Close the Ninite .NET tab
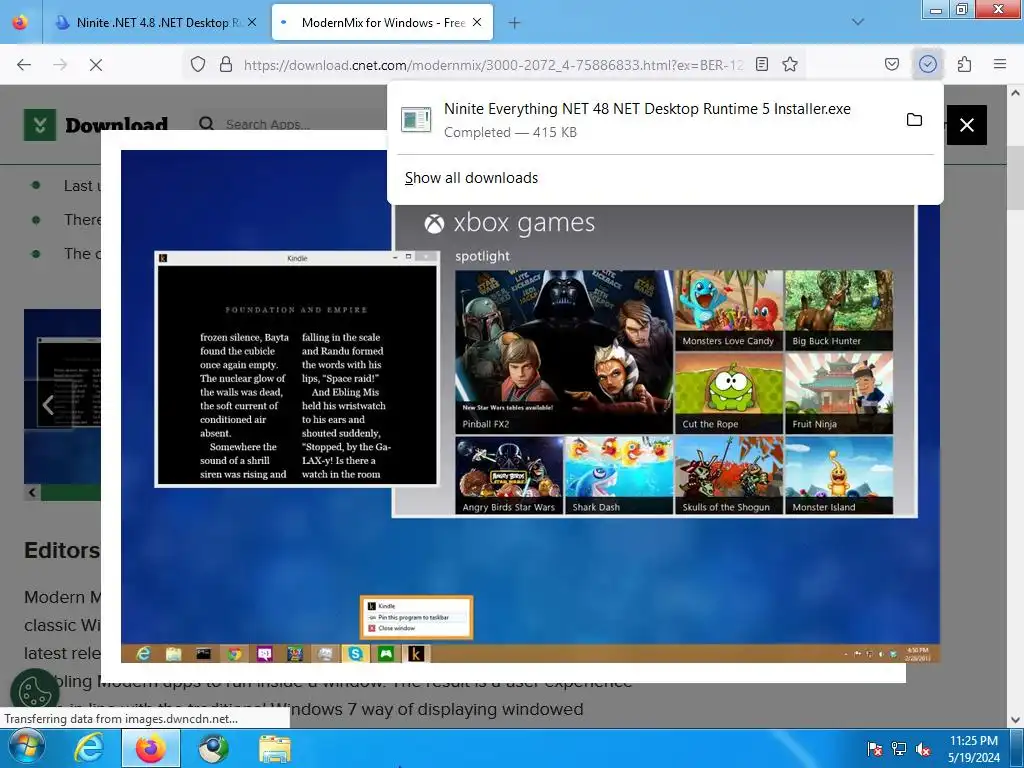Image resolution: width=1024 pixels, height=768 pixels. click(252, 22)
